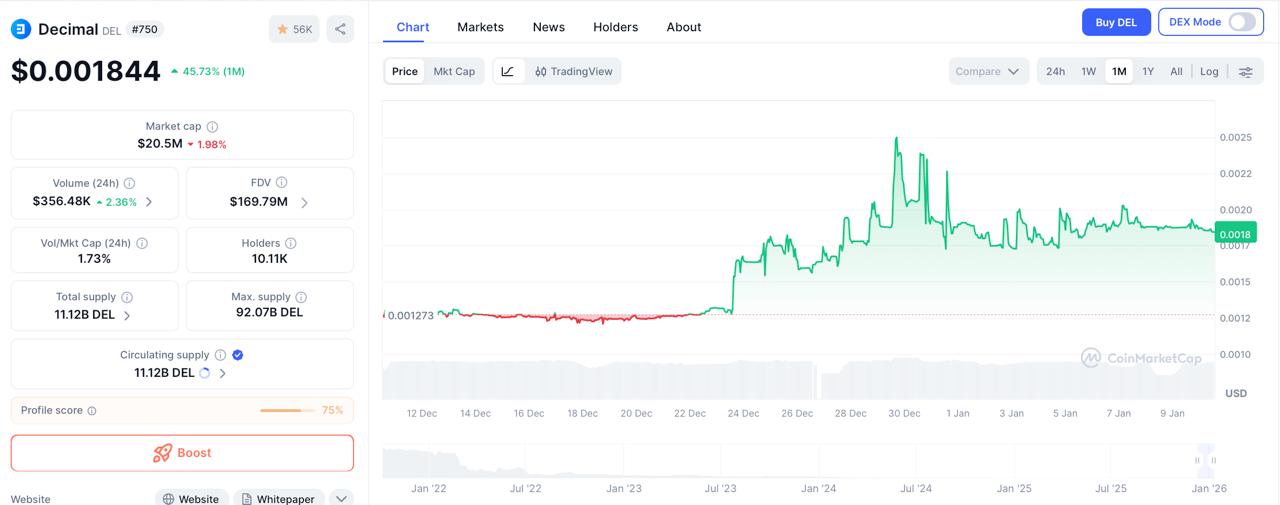Switch chart to Mkt Cap view

454,71
